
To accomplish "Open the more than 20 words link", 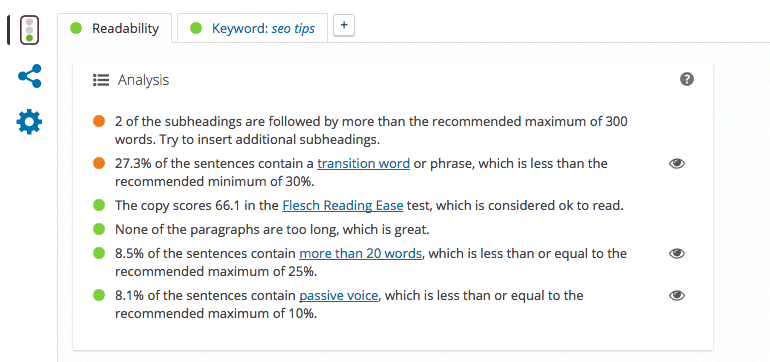I will (x=360, y=253).
